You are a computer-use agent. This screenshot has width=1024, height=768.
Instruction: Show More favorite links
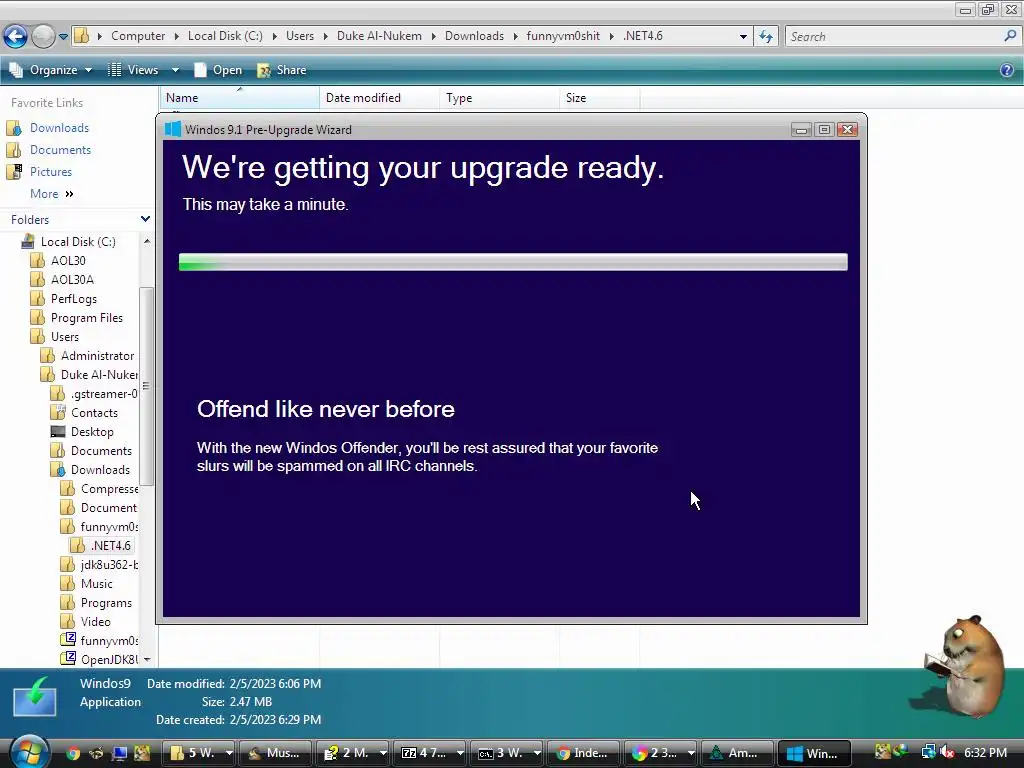(x=52, y=194)
